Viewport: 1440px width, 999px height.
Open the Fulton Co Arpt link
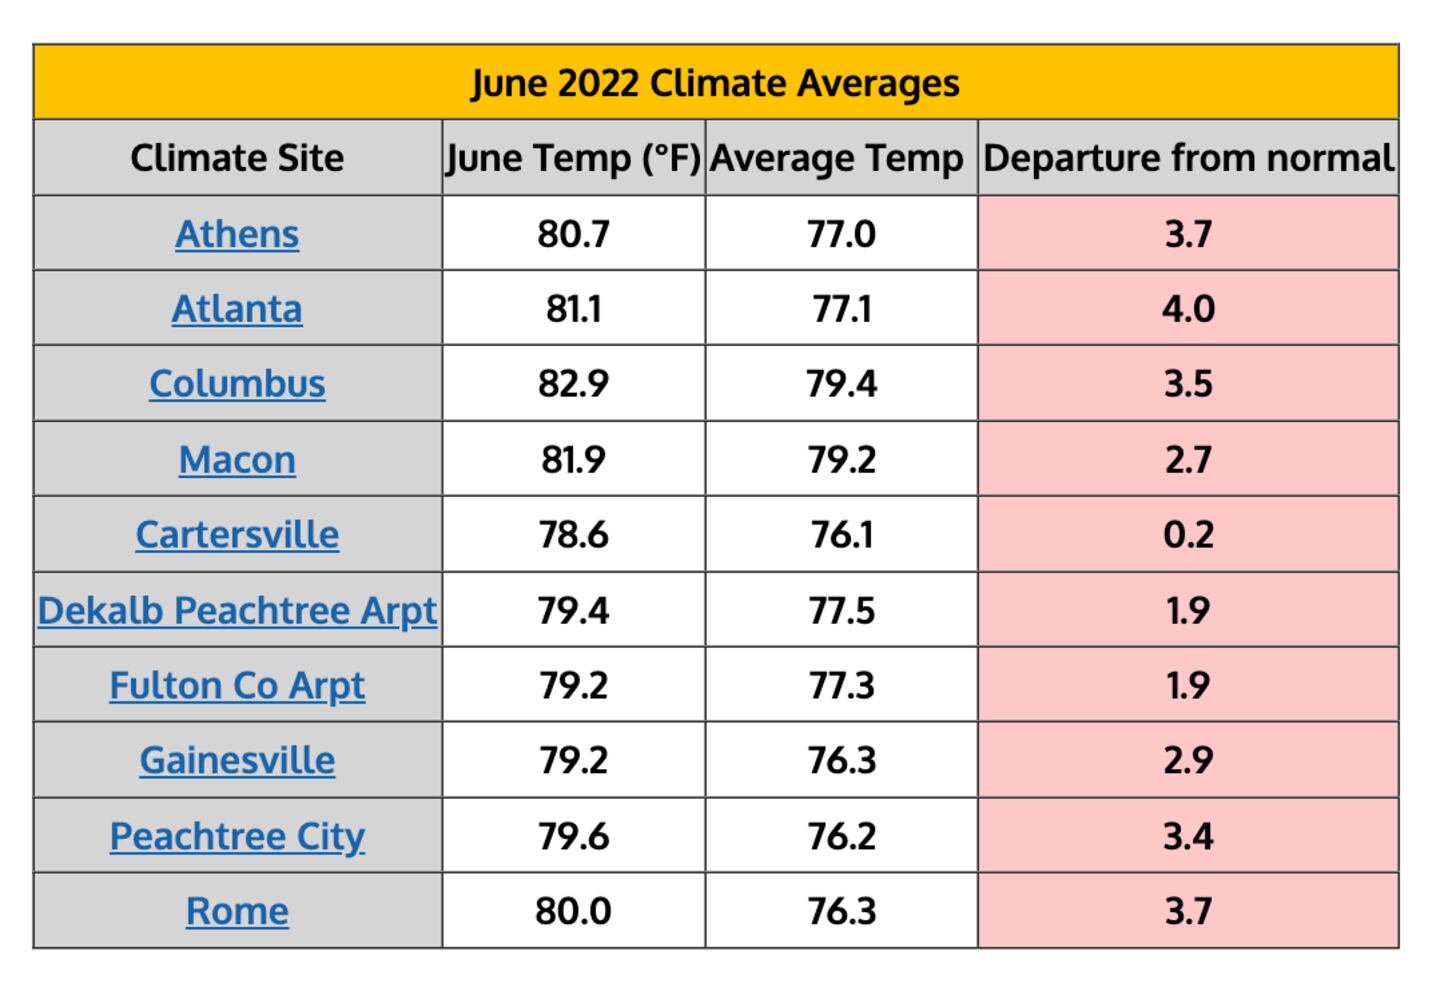(237, 686)
